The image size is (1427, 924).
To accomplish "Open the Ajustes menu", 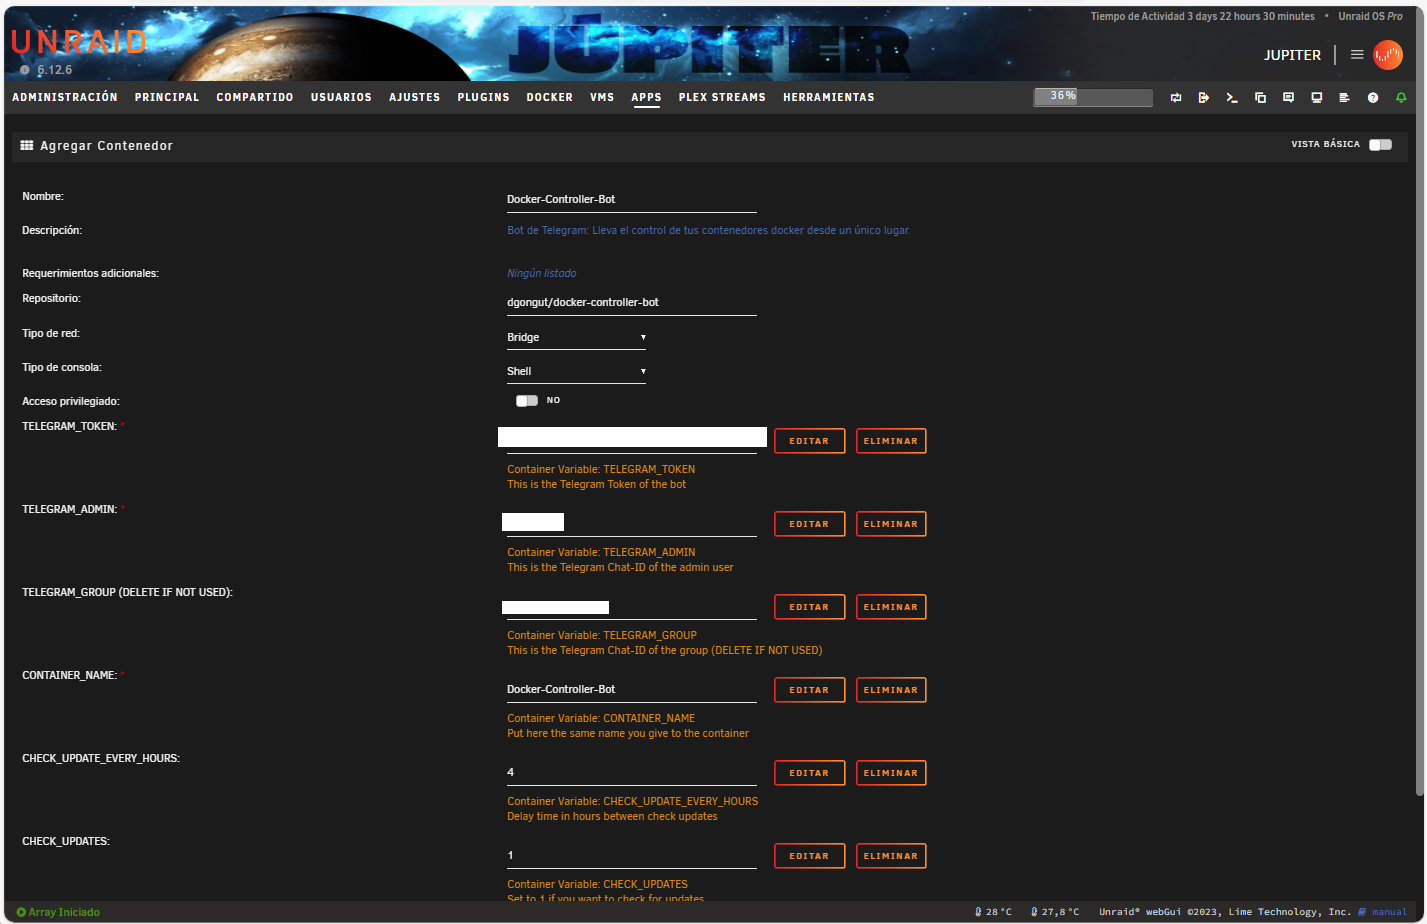I will [x=415, y=97].
